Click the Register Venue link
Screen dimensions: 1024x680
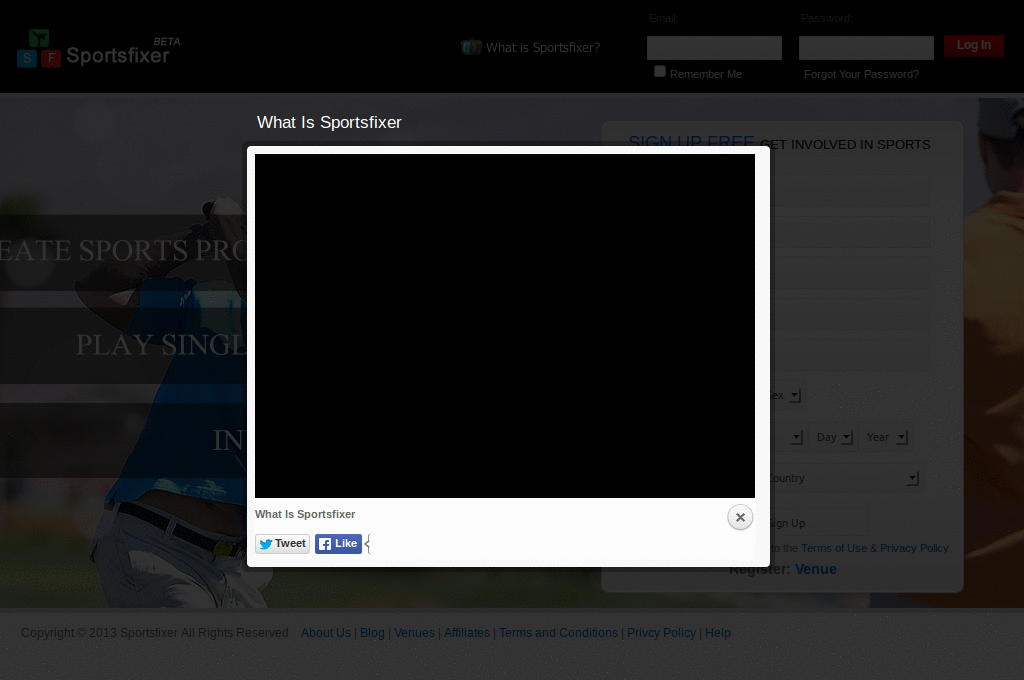(816, 569)
